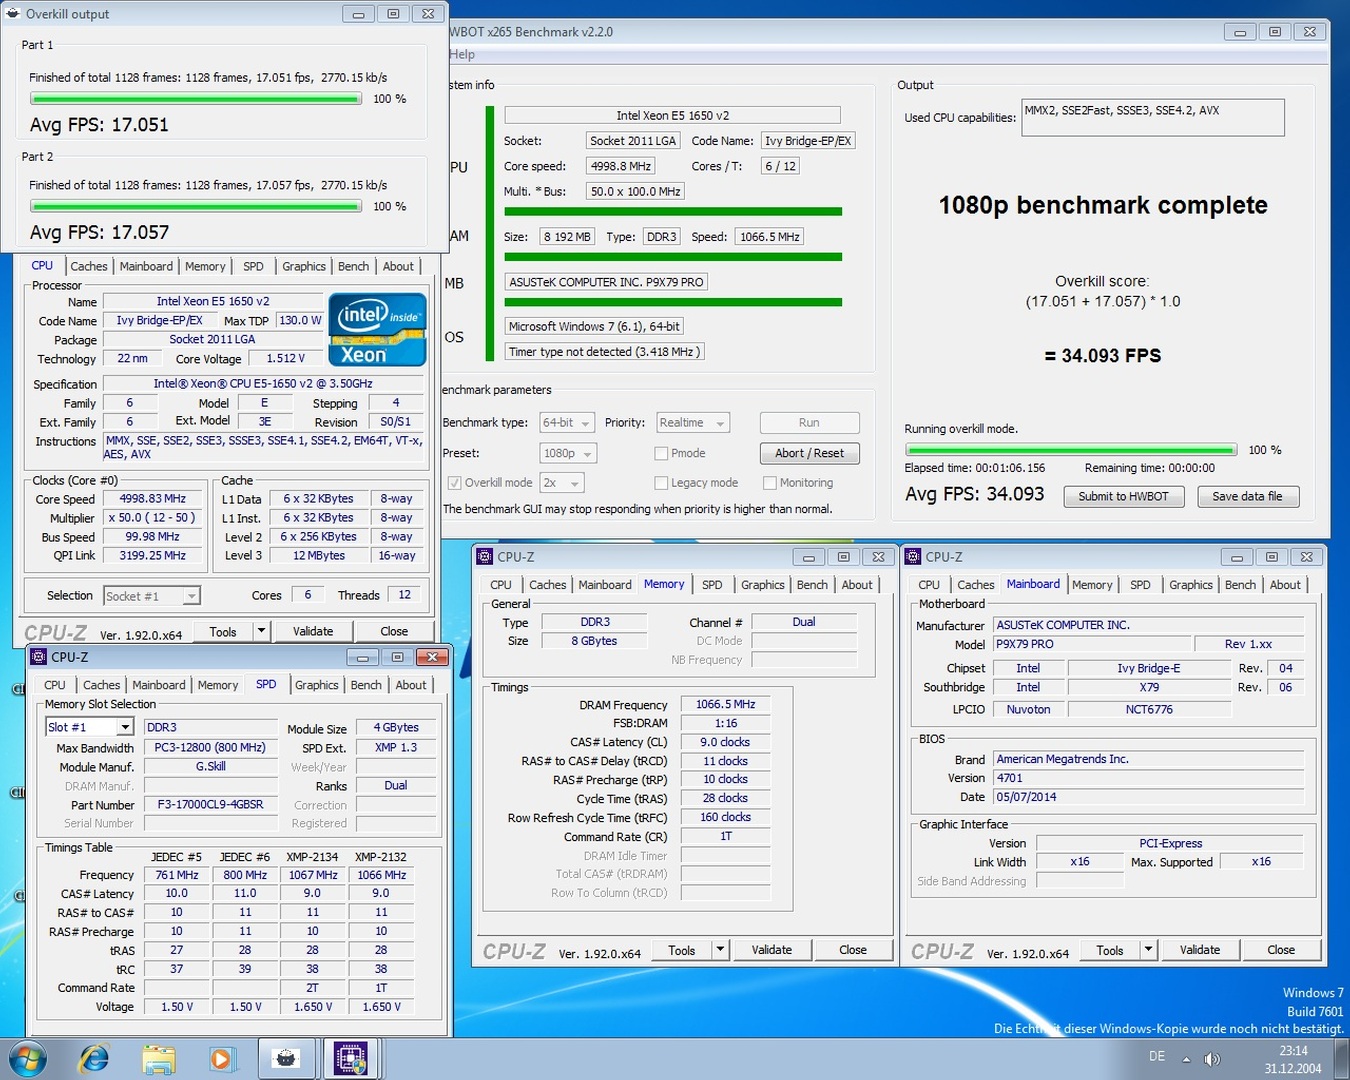Click Validate in CPU-Z Mainboard window
The image size is (1350, 1080).
pyautogui.click(x=1199, y=950)
